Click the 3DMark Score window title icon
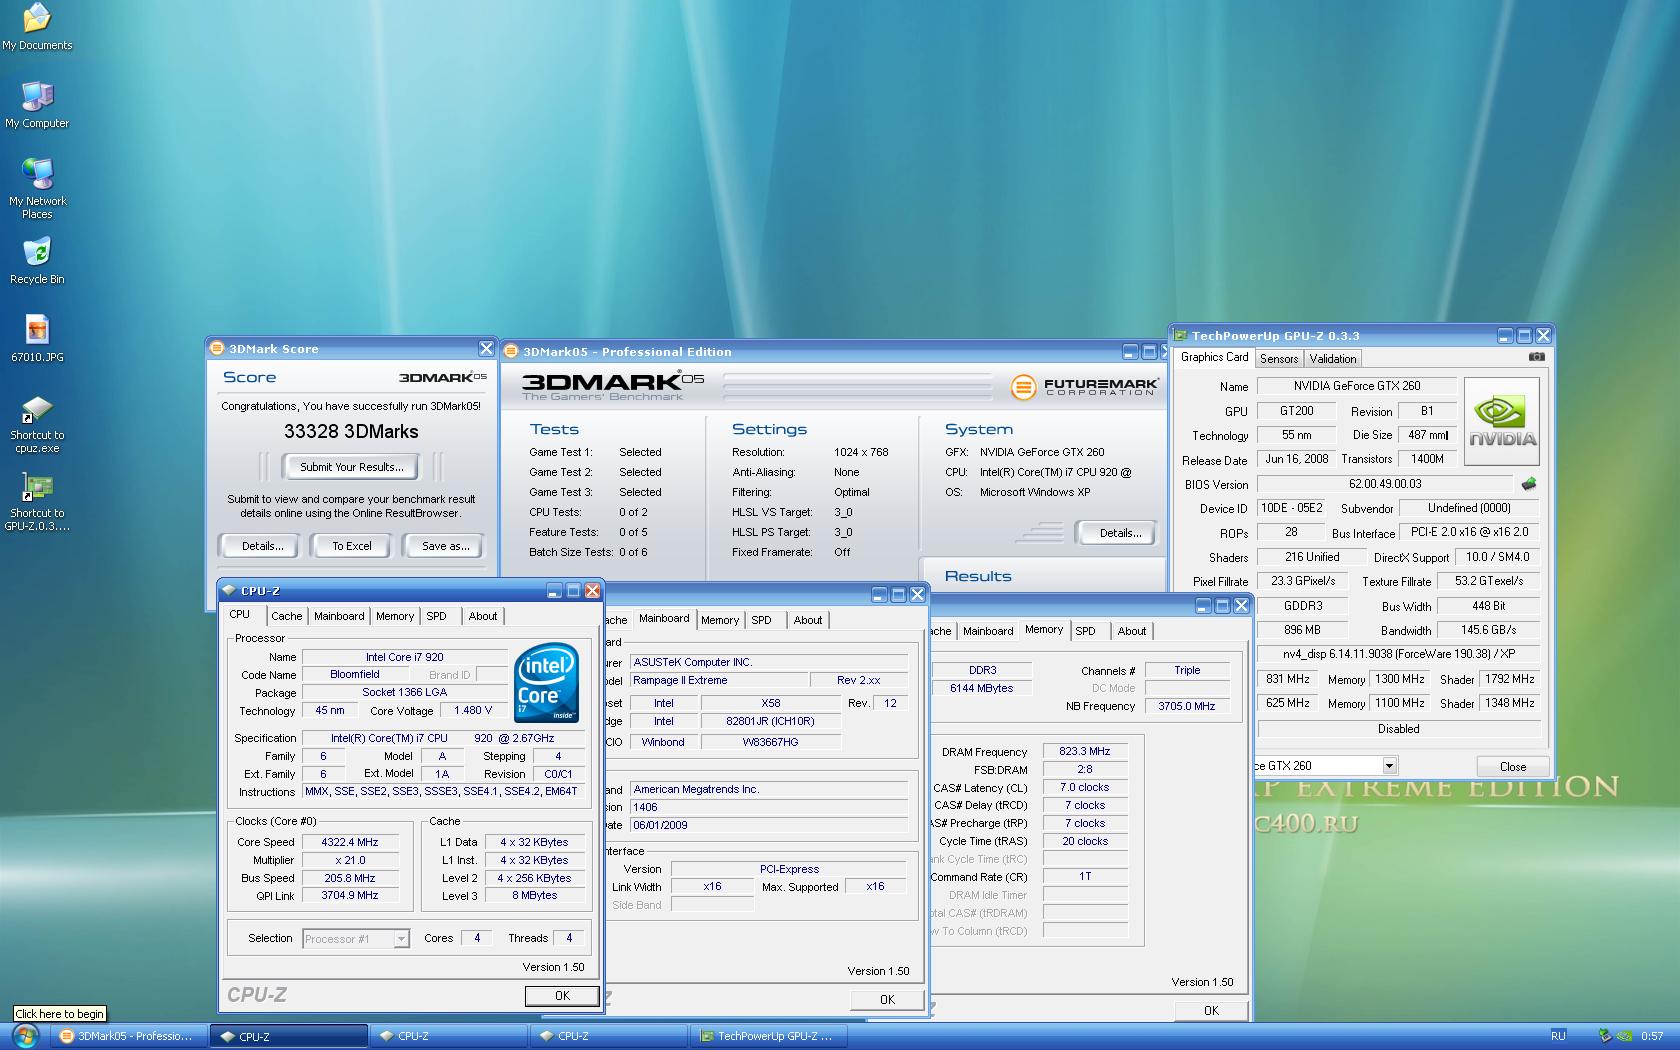1680x1050 pixels. (216, 348)
